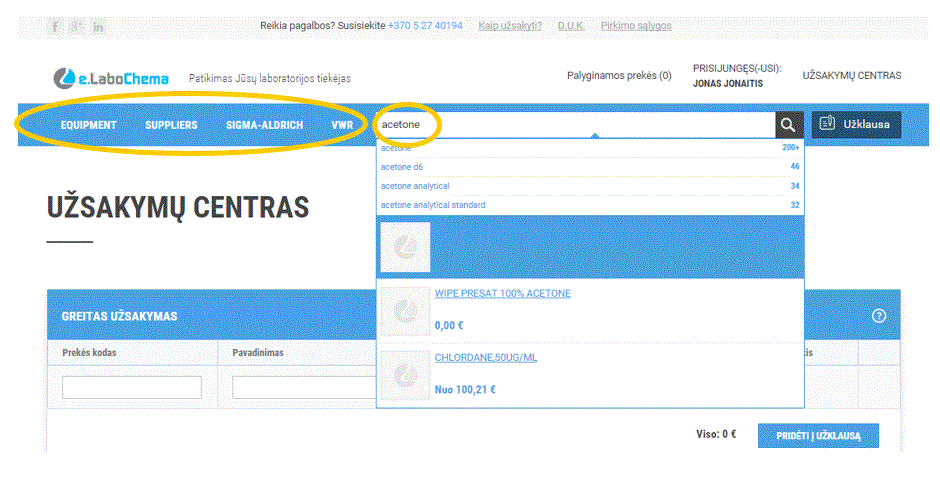940x491 pixels.
Task: Open WIPE PRESAT 100% ACETONE product link
Action: pos(502,293)
